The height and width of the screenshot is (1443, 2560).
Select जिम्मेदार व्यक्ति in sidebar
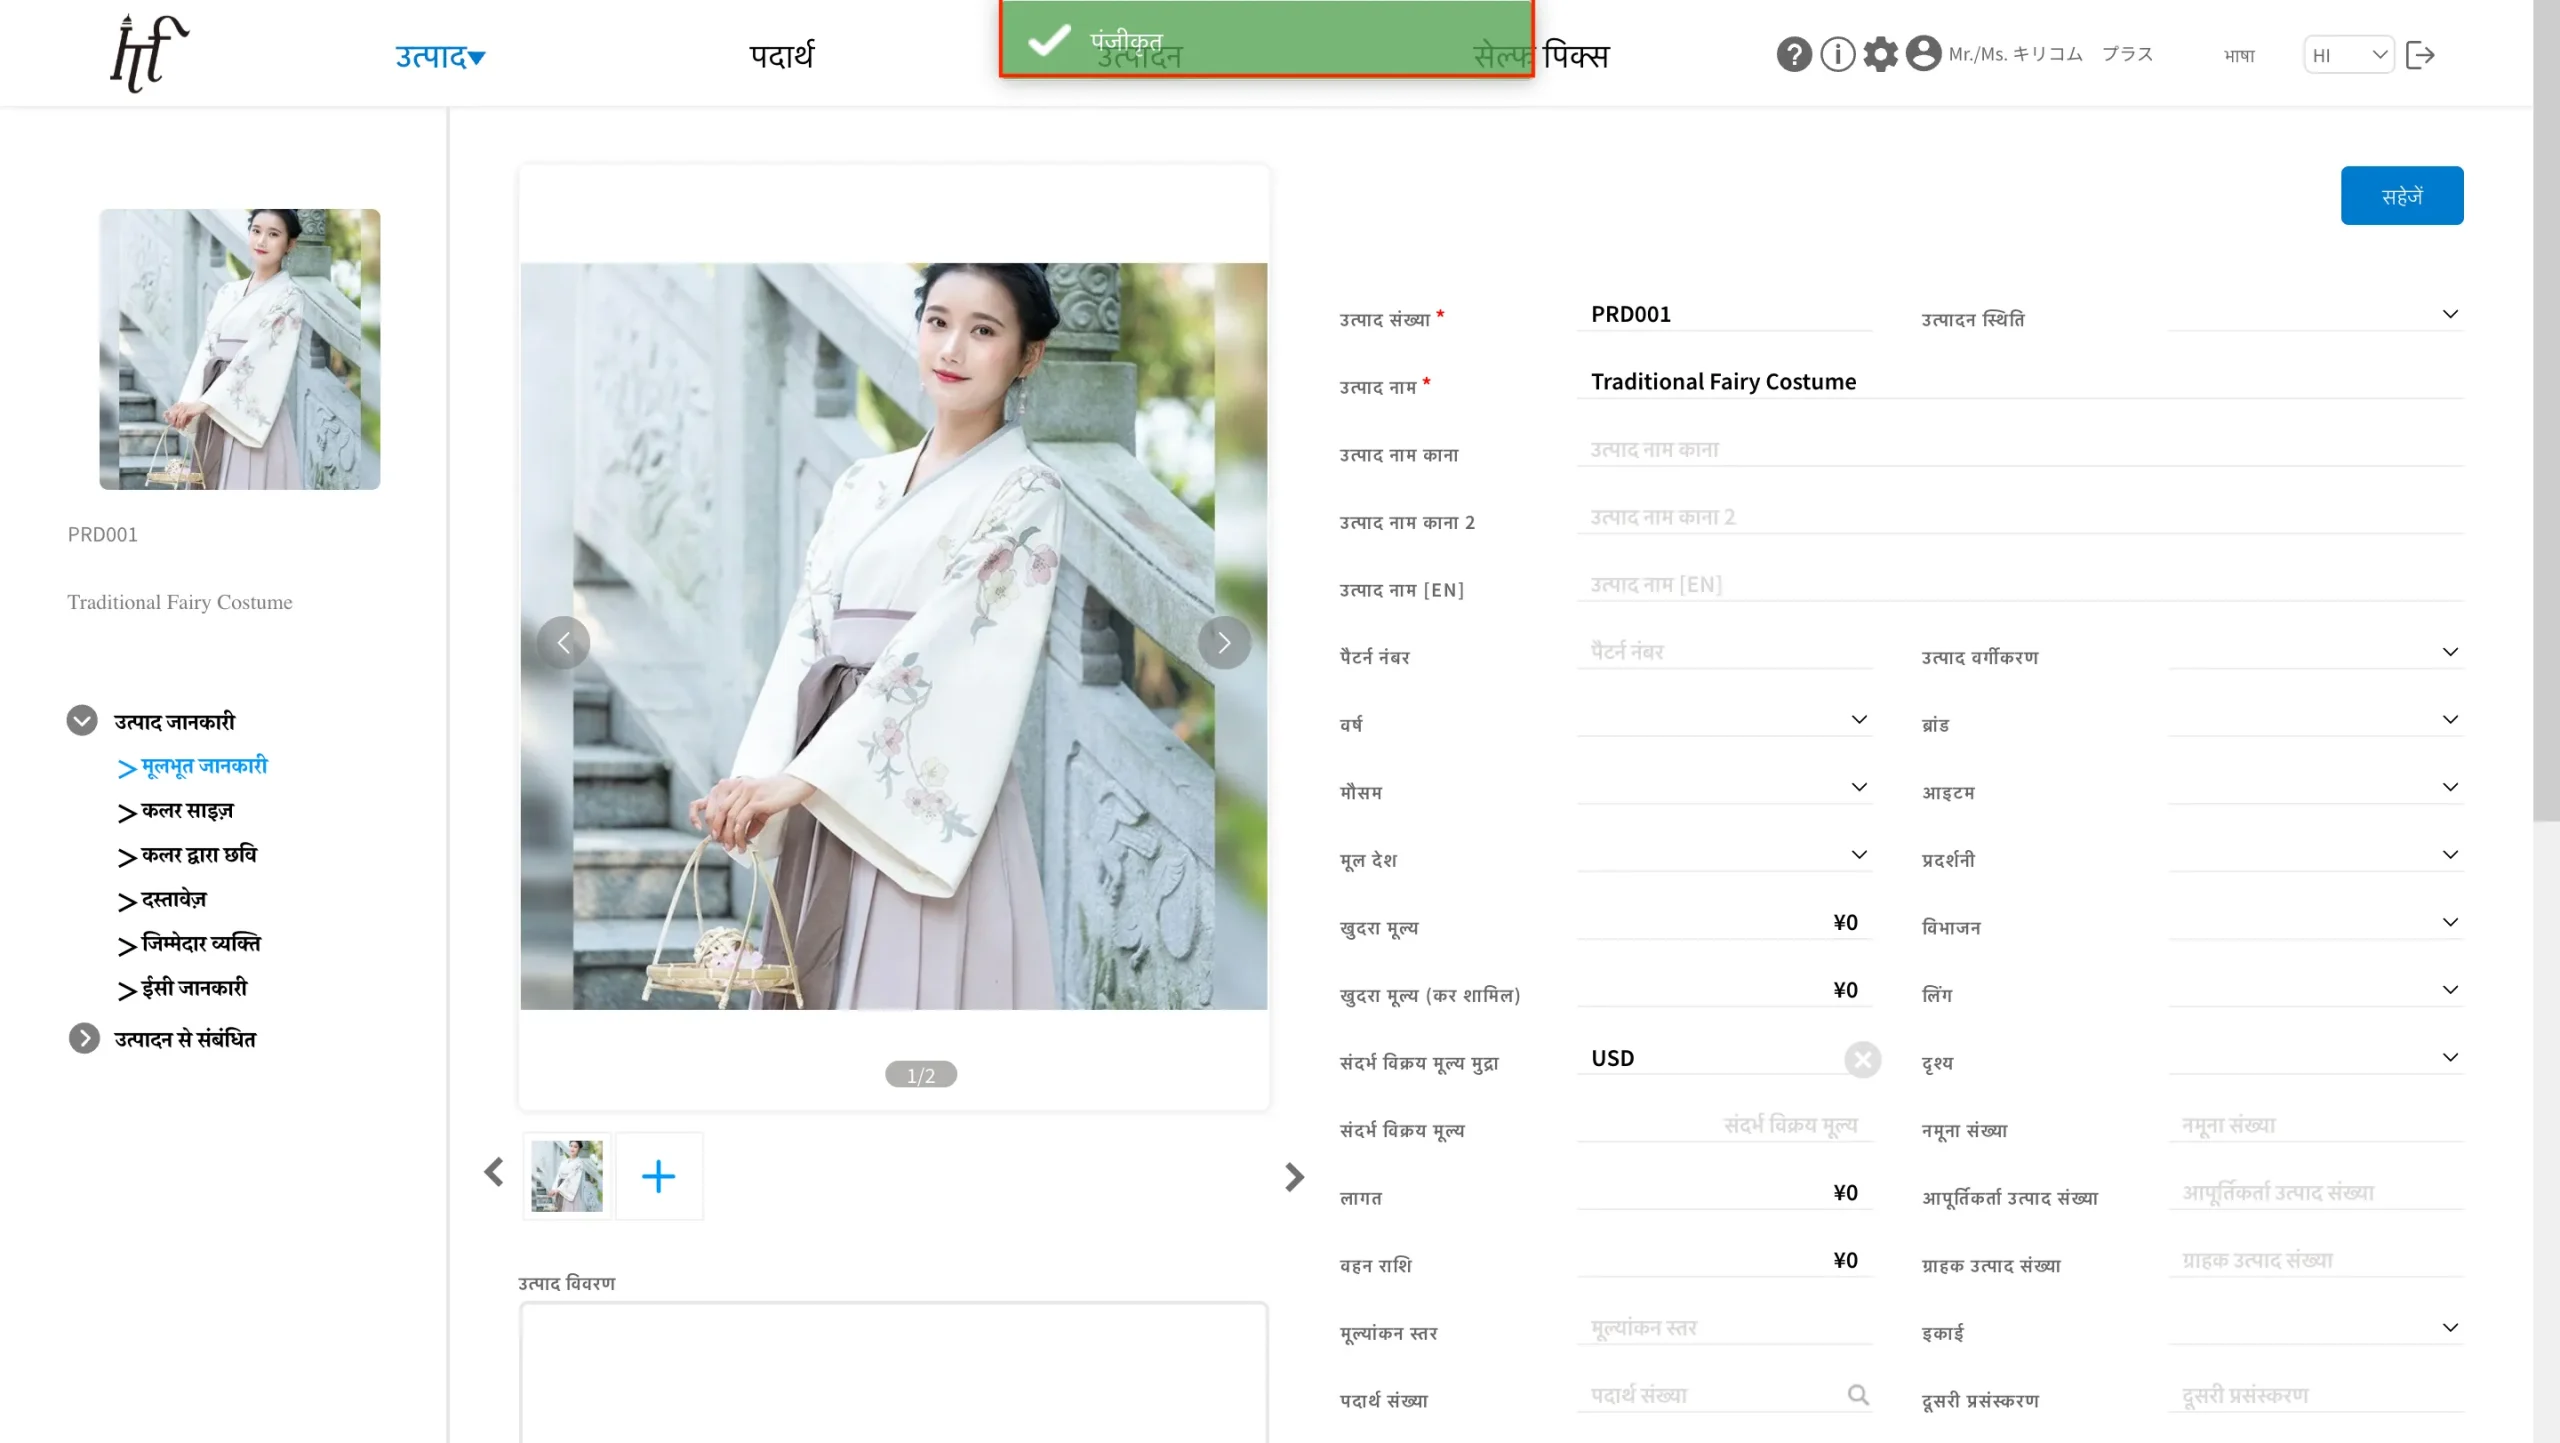[x=201, y=944]
